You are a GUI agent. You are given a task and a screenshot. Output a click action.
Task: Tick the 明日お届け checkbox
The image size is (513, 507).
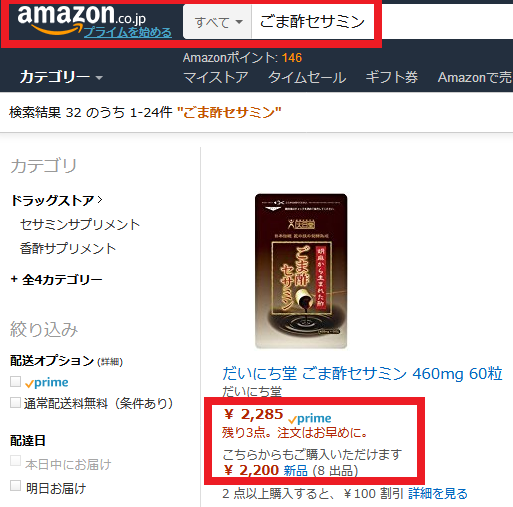(15, 485)
